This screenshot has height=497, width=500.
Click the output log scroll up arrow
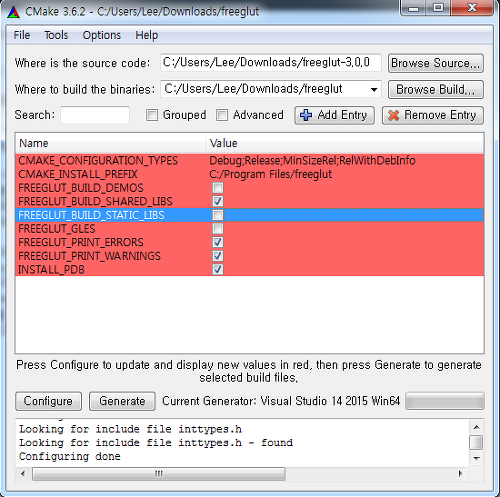pyautogui.click(x=476, y=427)
